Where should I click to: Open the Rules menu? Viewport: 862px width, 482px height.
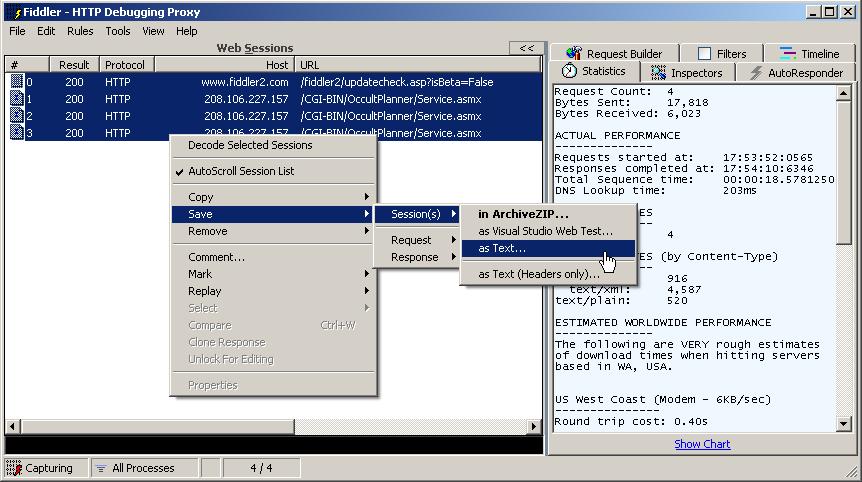pyautogui.click(x=80, y=31)
